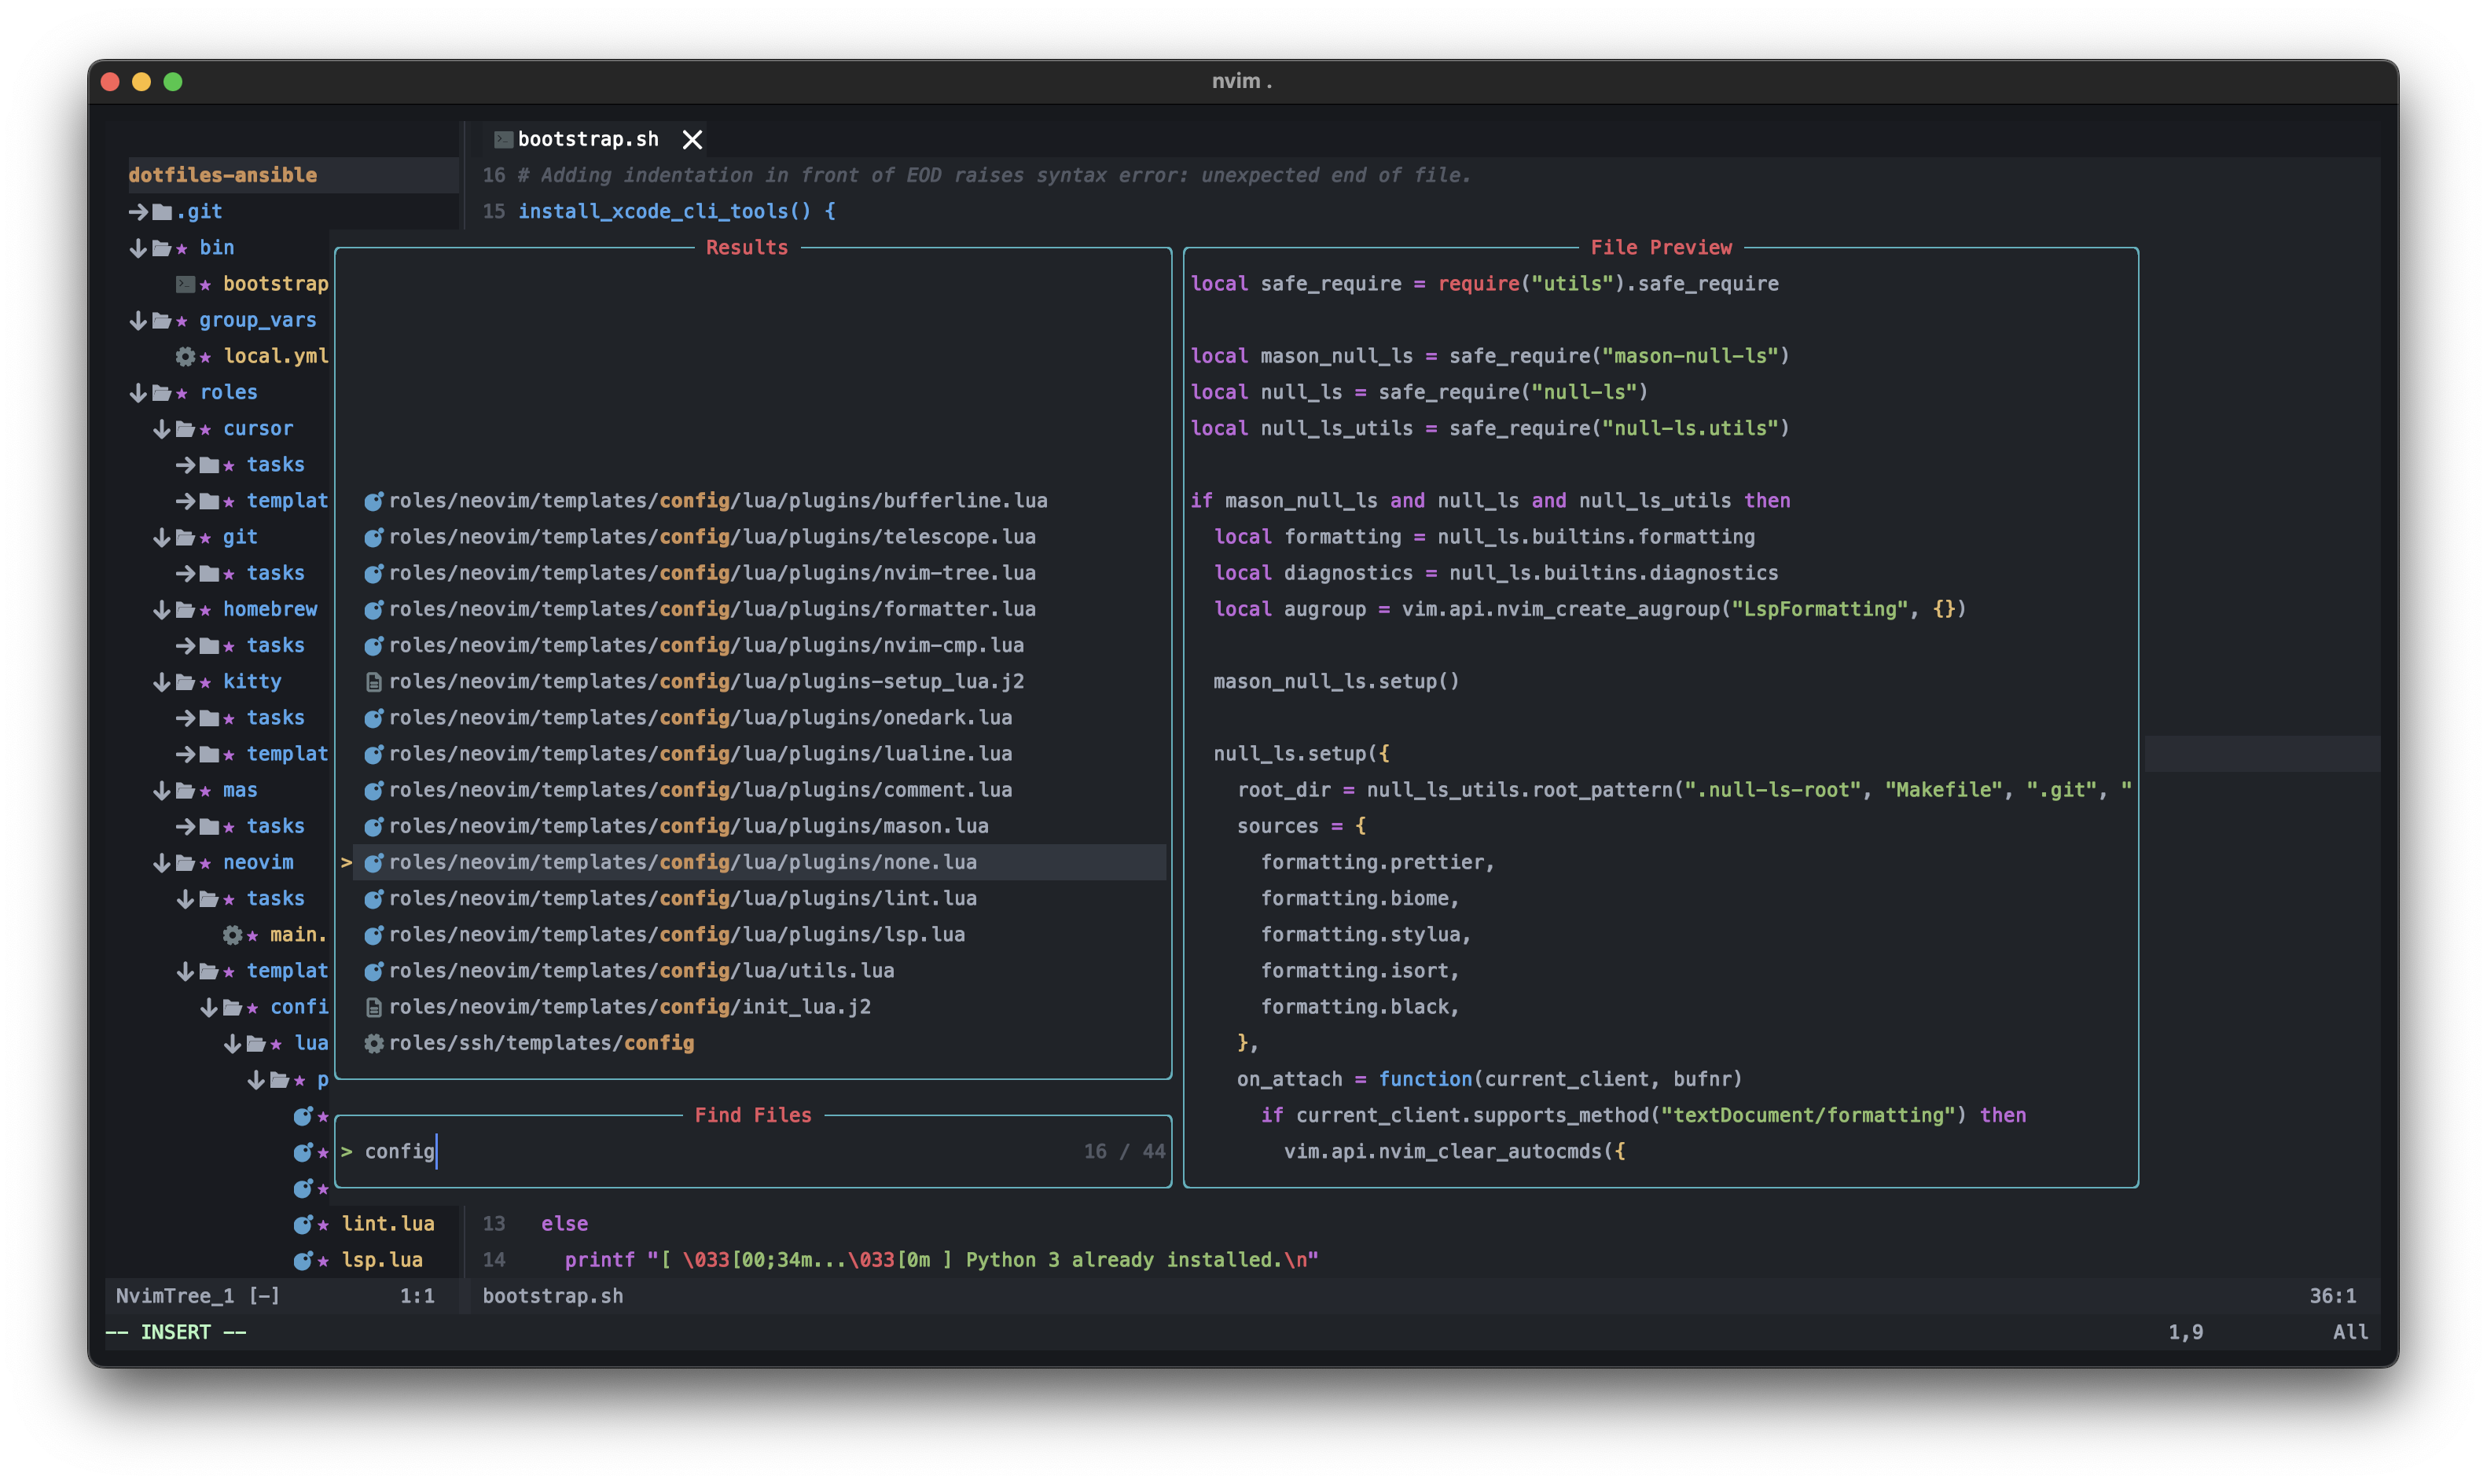Image resolution: width=2487 pixels, height=1484 pixels.
Task: Click gear icon of roles/ssh/templates/config result
Action: click(x=373, y=1043)
